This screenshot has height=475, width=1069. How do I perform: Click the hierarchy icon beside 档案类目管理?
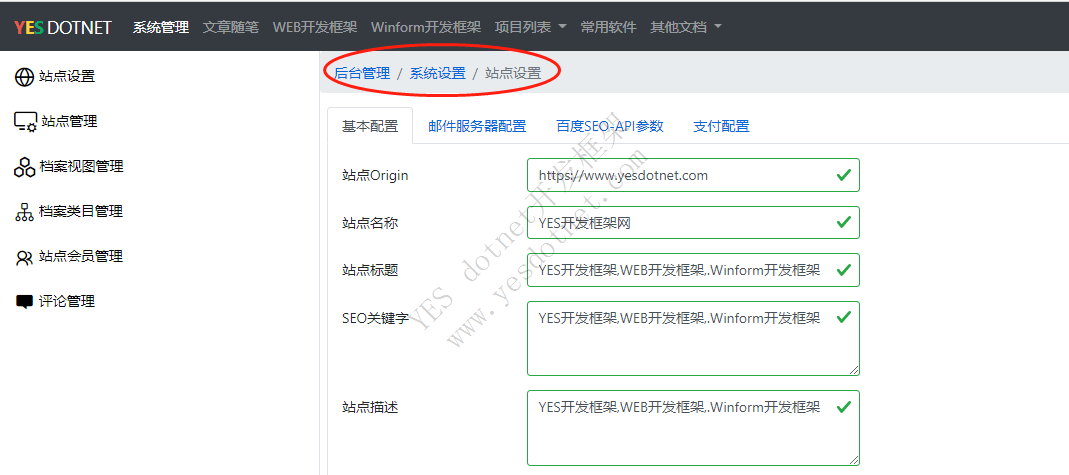point(24,212)
